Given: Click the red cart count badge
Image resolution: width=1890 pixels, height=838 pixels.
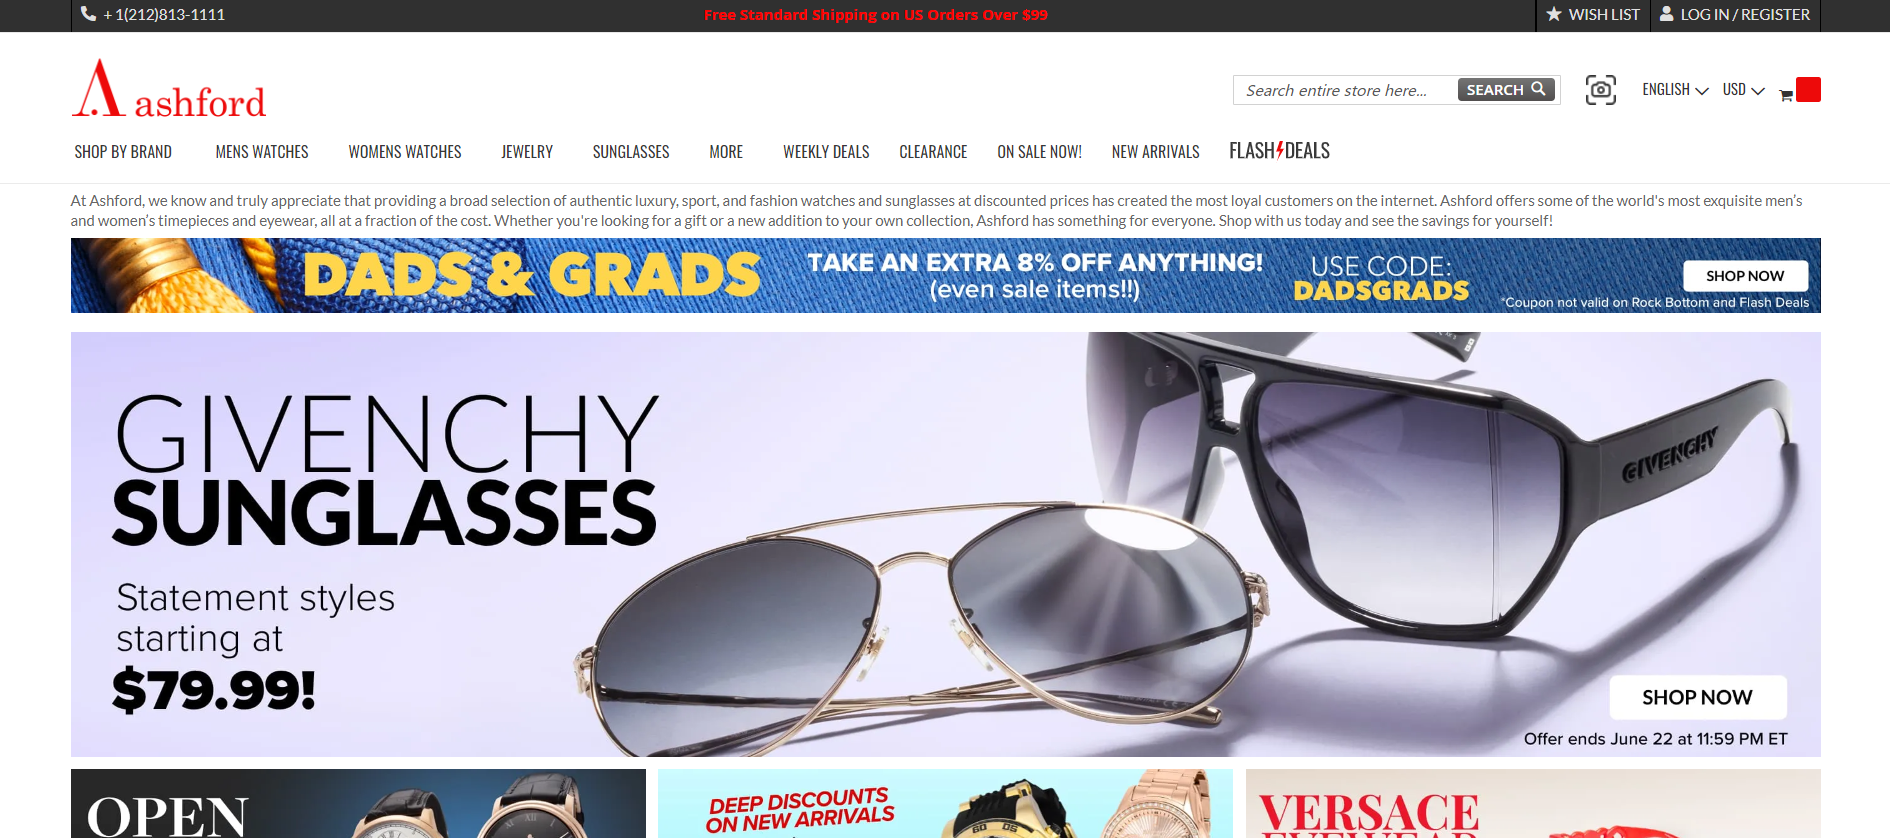Looking at the screenshot, I should (x=1808, y=90).
